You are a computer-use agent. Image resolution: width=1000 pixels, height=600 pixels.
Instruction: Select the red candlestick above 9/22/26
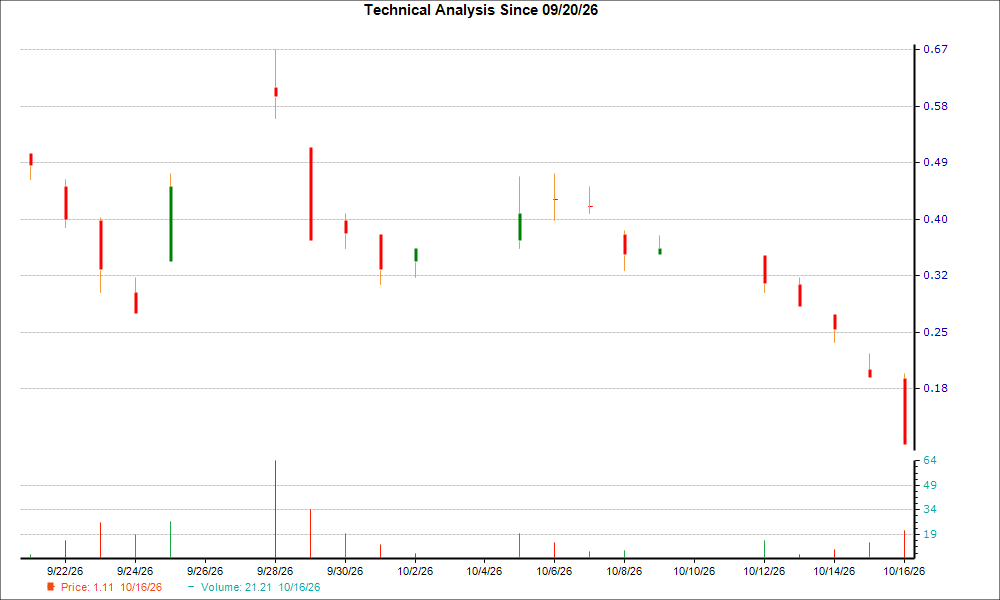click(x=66, y=203)
